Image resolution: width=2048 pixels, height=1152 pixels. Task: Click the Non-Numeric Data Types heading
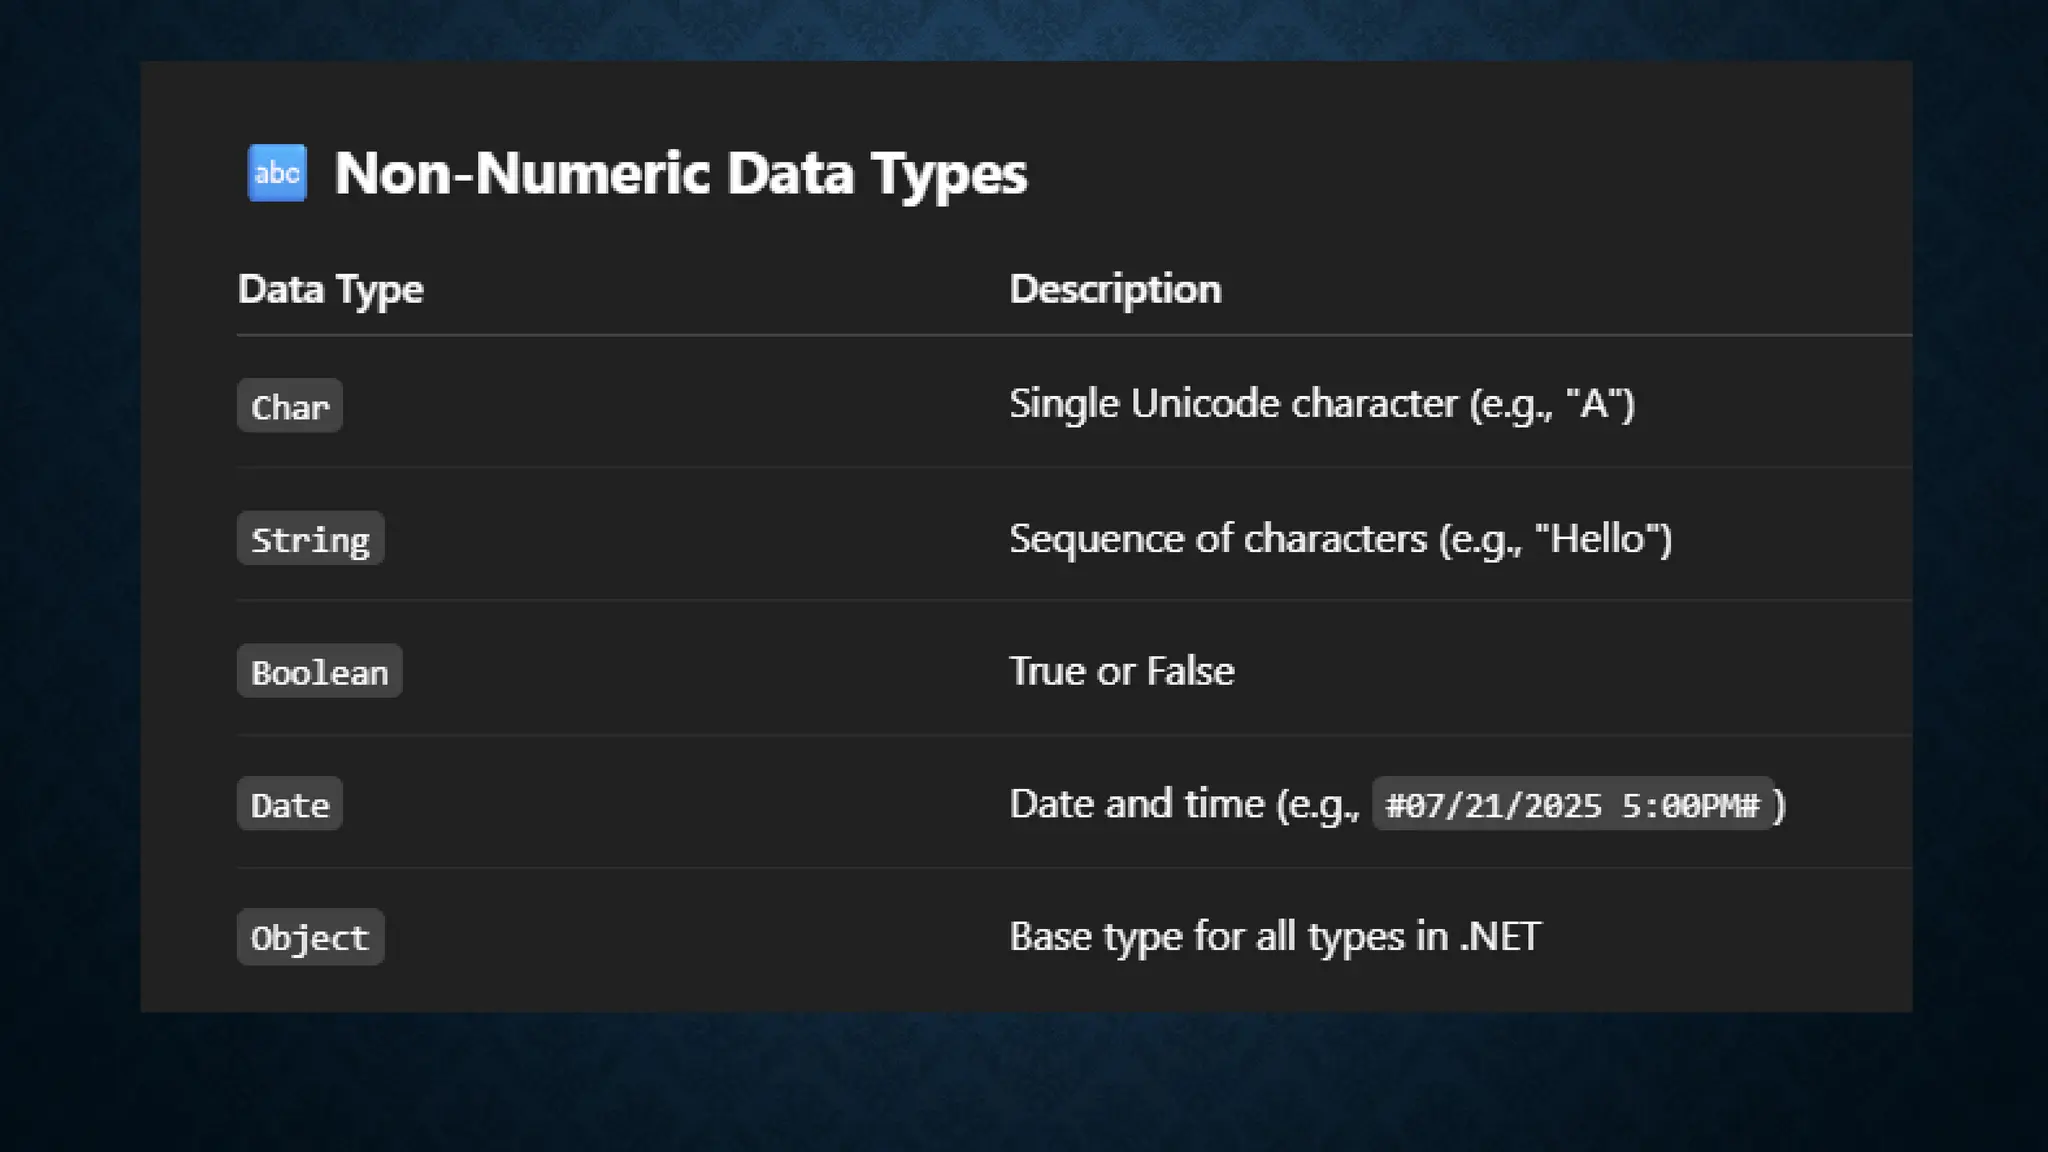(x=680, y=173)
